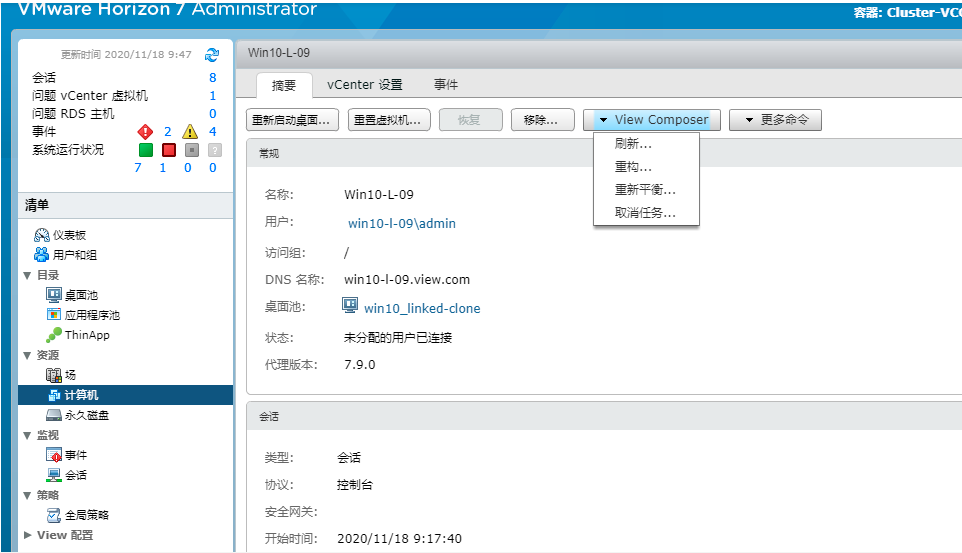
Task: Select 永久磁盘 in the inventory tree
Action: click(x=87, y=415)
